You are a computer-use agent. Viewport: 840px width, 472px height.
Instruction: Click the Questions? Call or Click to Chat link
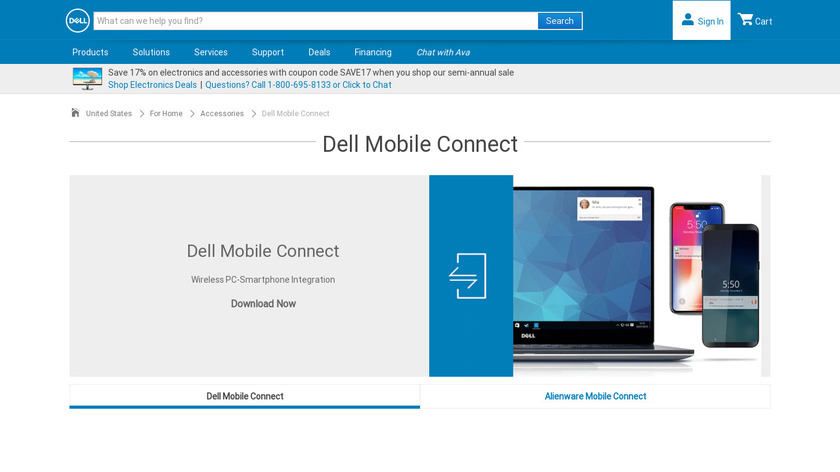[x=298, y=85]
